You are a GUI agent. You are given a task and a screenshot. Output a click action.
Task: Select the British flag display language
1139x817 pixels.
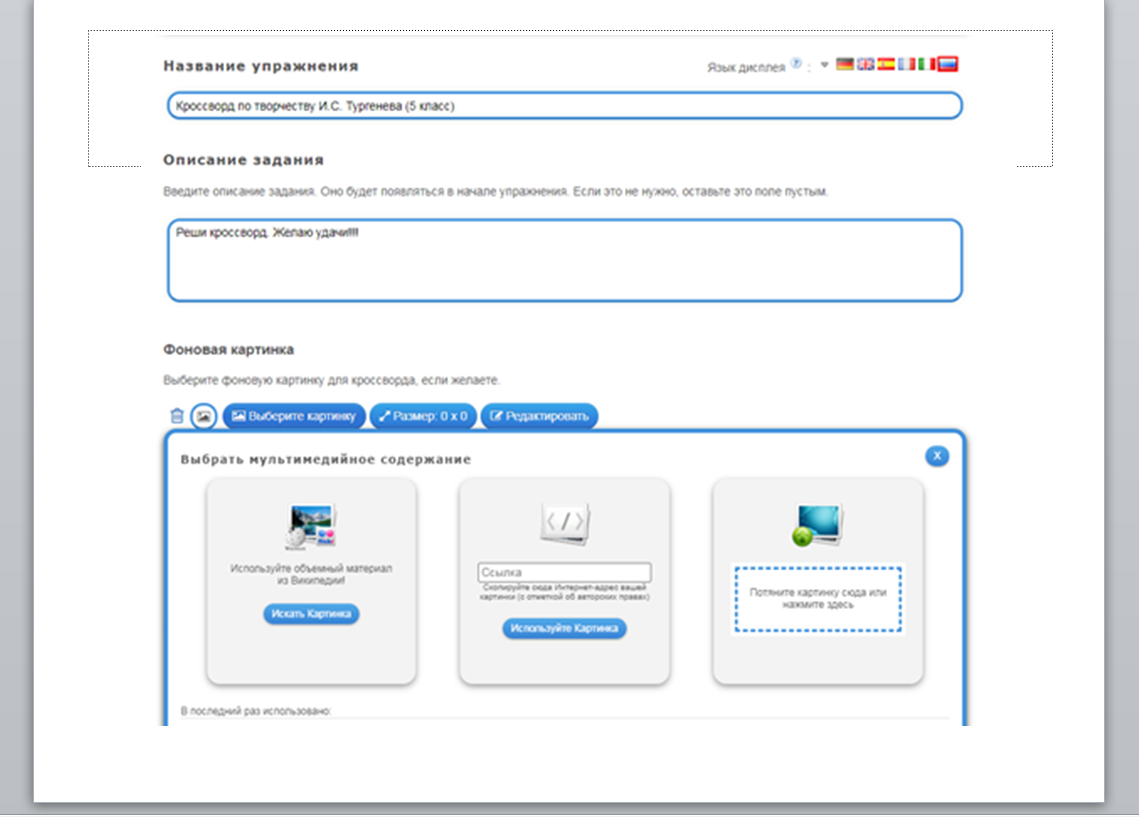point(866,64)
